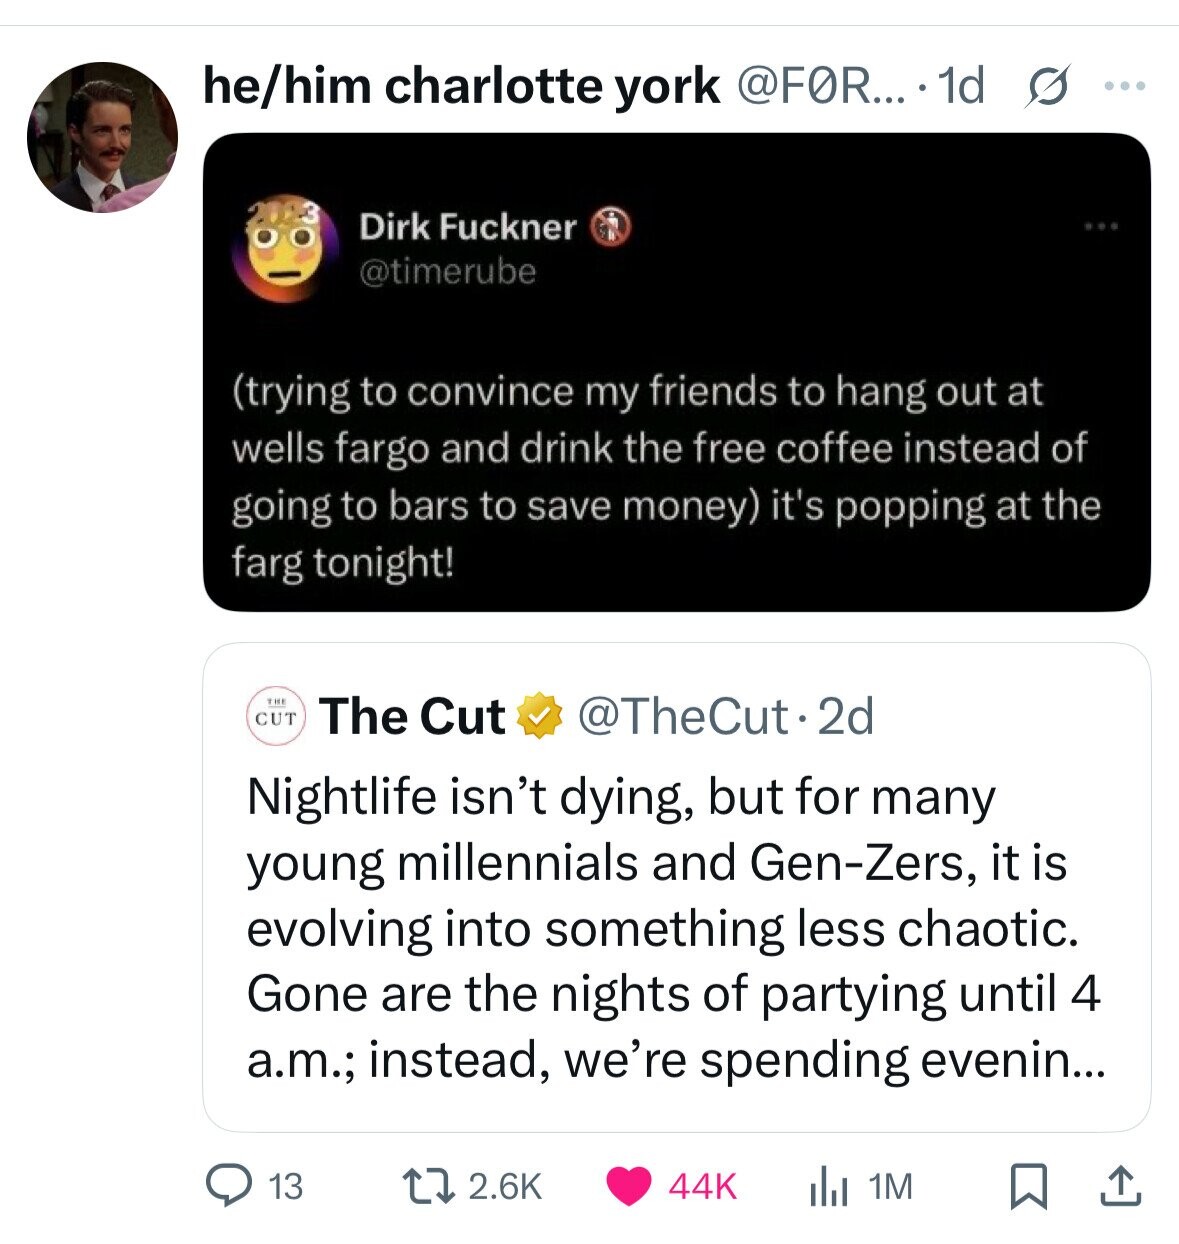The width and height of the screenshot is (1179, 1244).
Task: Click the 44K likes count
Action: pos(702,1187)
